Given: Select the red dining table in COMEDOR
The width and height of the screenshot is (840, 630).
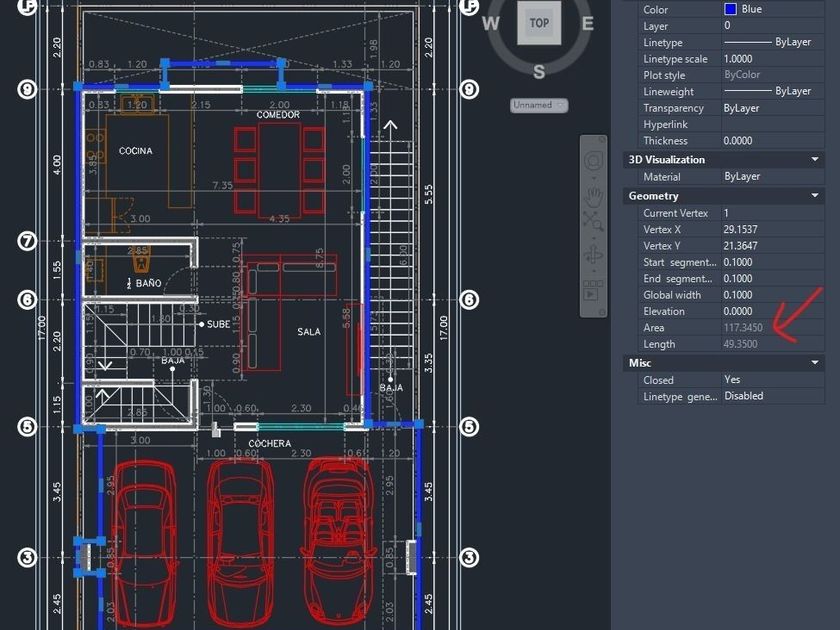Looking at the screenshot, I should coord(279,170).
